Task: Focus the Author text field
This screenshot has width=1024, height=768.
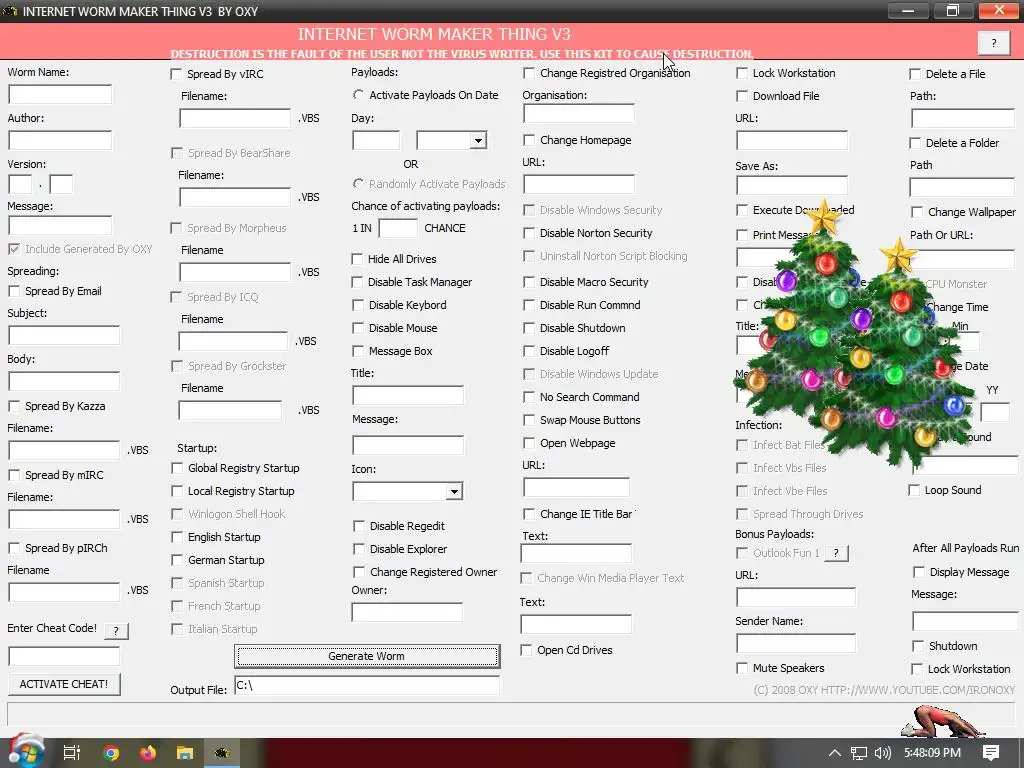Action: pyautogui.click(x=60, y=140)
